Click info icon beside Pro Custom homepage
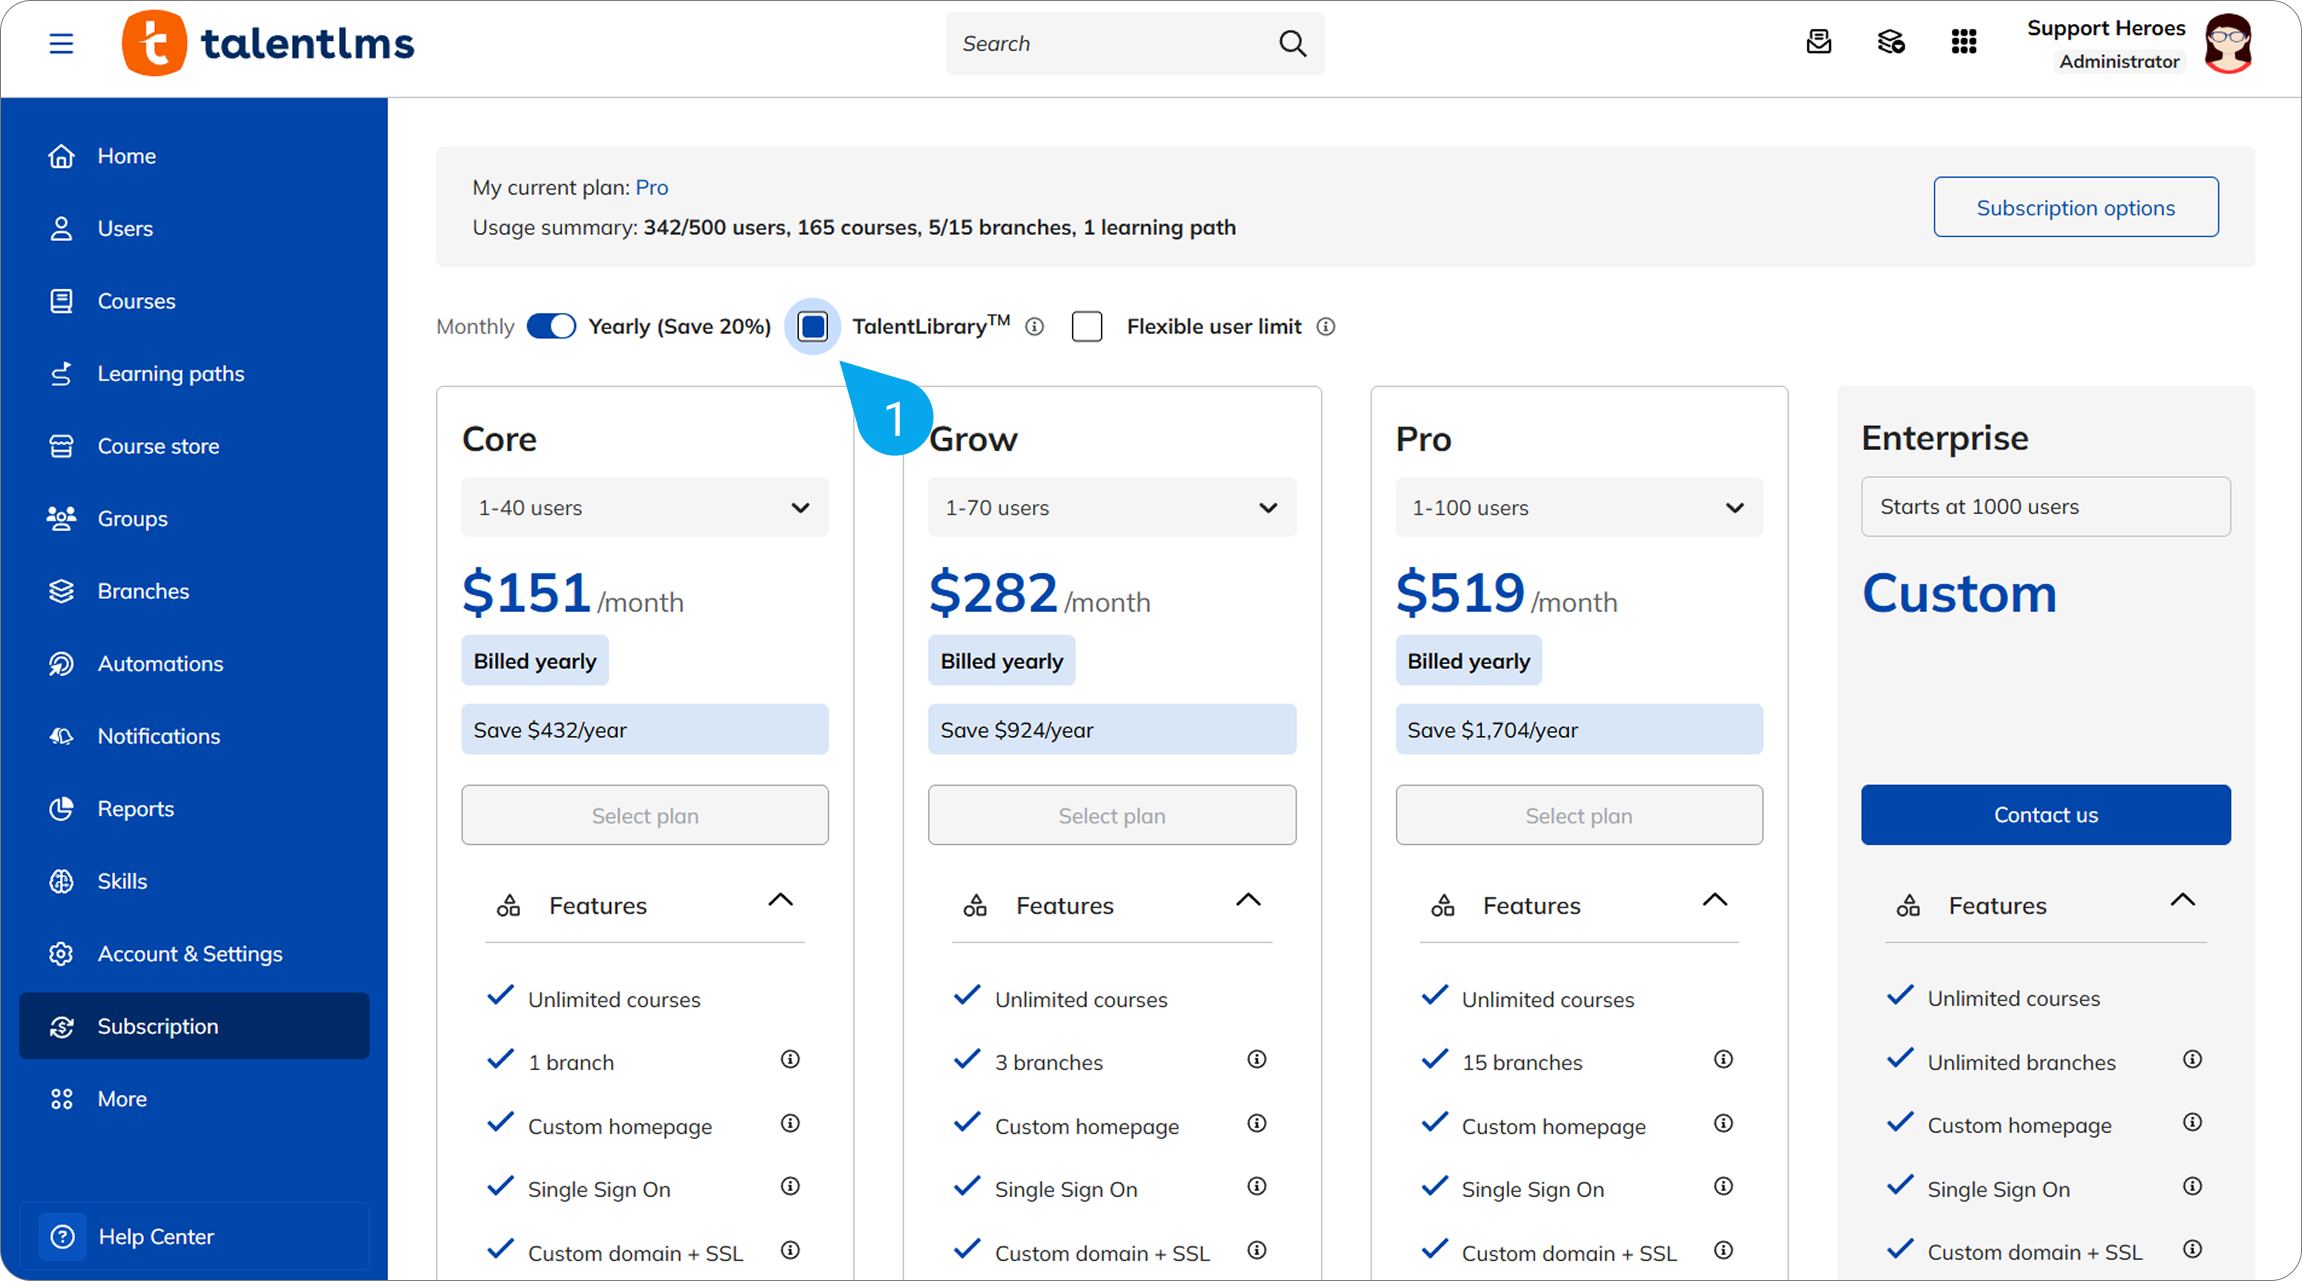 coord(1723,1124)
